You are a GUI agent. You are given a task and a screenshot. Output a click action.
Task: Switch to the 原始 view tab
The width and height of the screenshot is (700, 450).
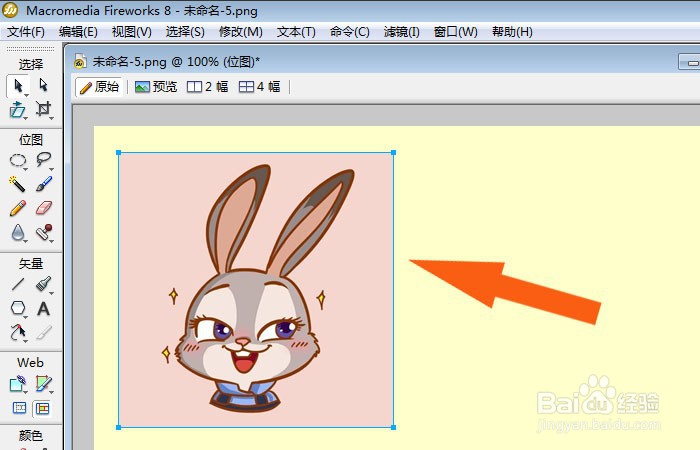pyautogui.click(x=99, y=87)
